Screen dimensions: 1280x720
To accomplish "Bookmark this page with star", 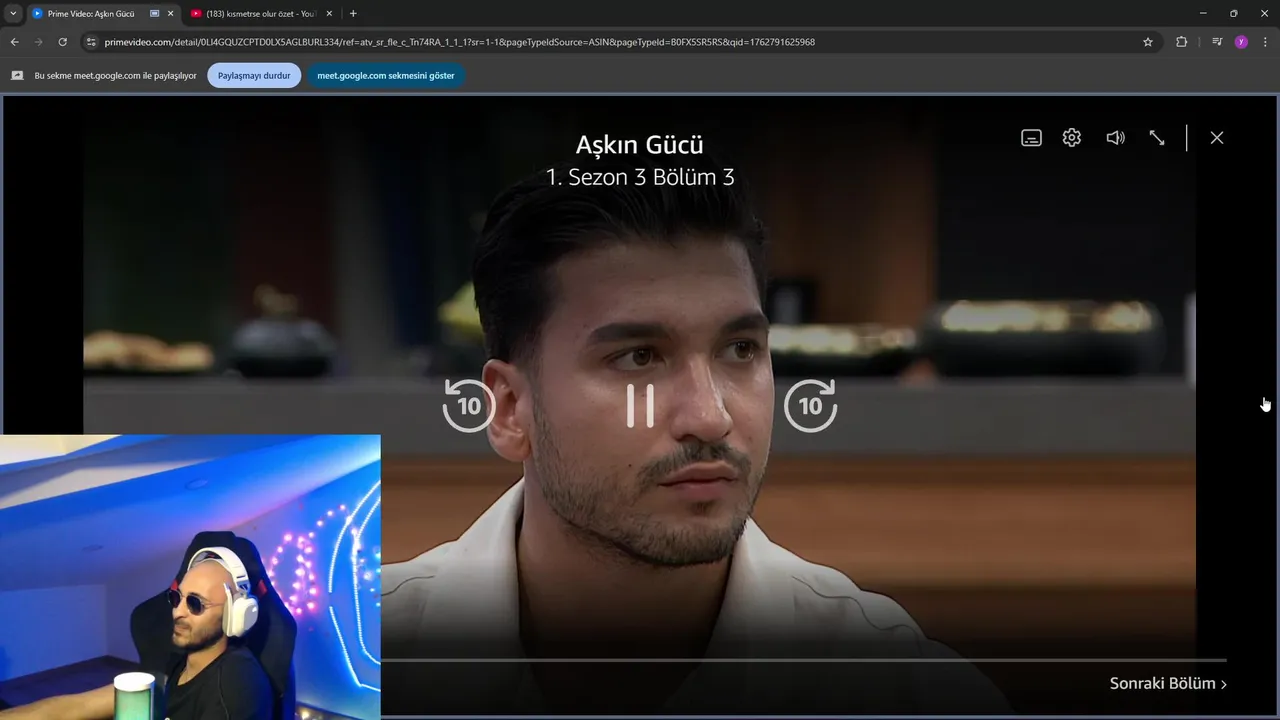I will point(1148,42).
